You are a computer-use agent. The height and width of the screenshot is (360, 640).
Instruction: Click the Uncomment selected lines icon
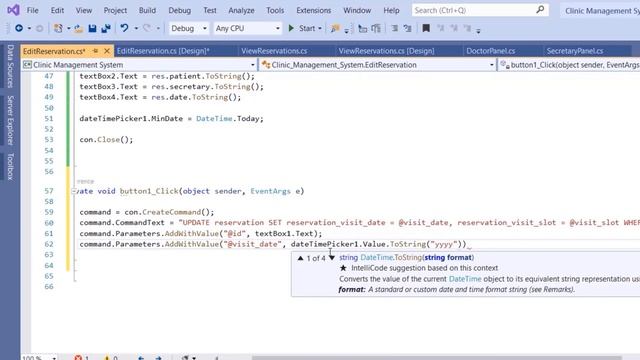point(407,28)
